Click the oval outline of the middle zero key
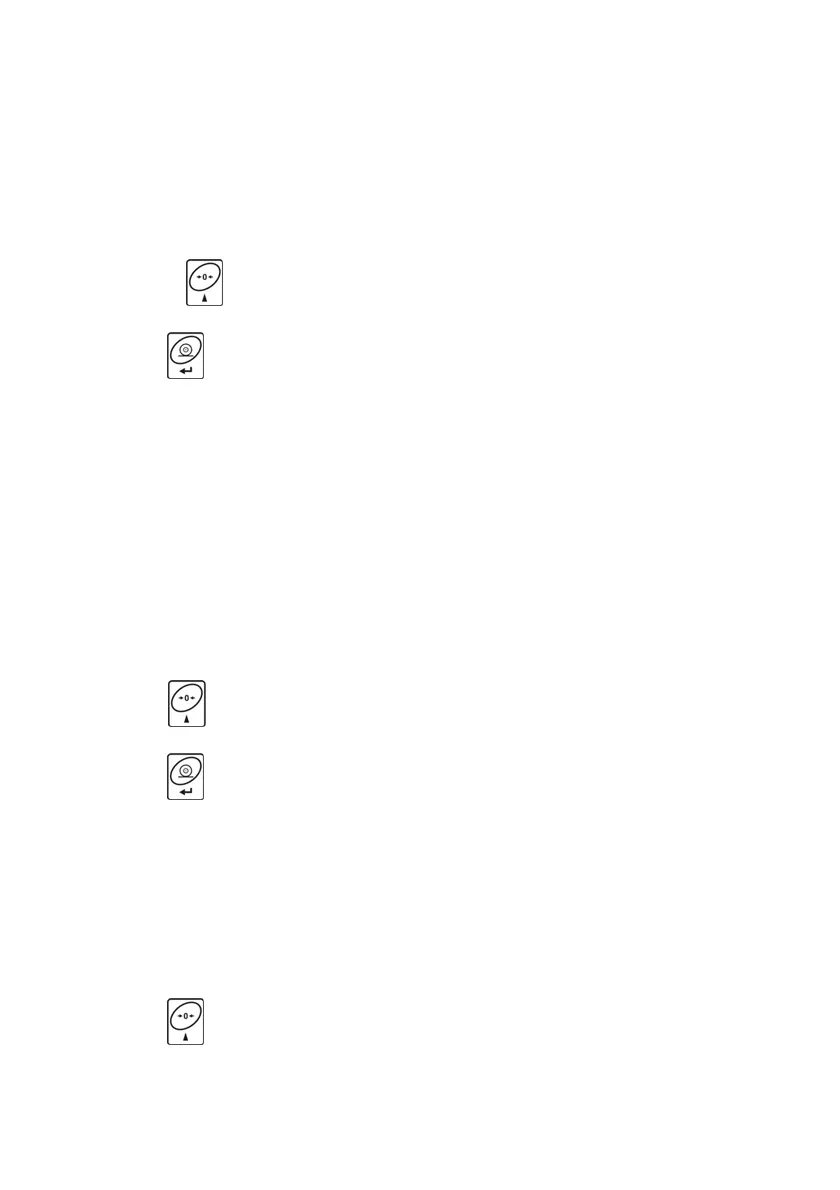This screenshot has width=840, height=1190. (187, 698)
